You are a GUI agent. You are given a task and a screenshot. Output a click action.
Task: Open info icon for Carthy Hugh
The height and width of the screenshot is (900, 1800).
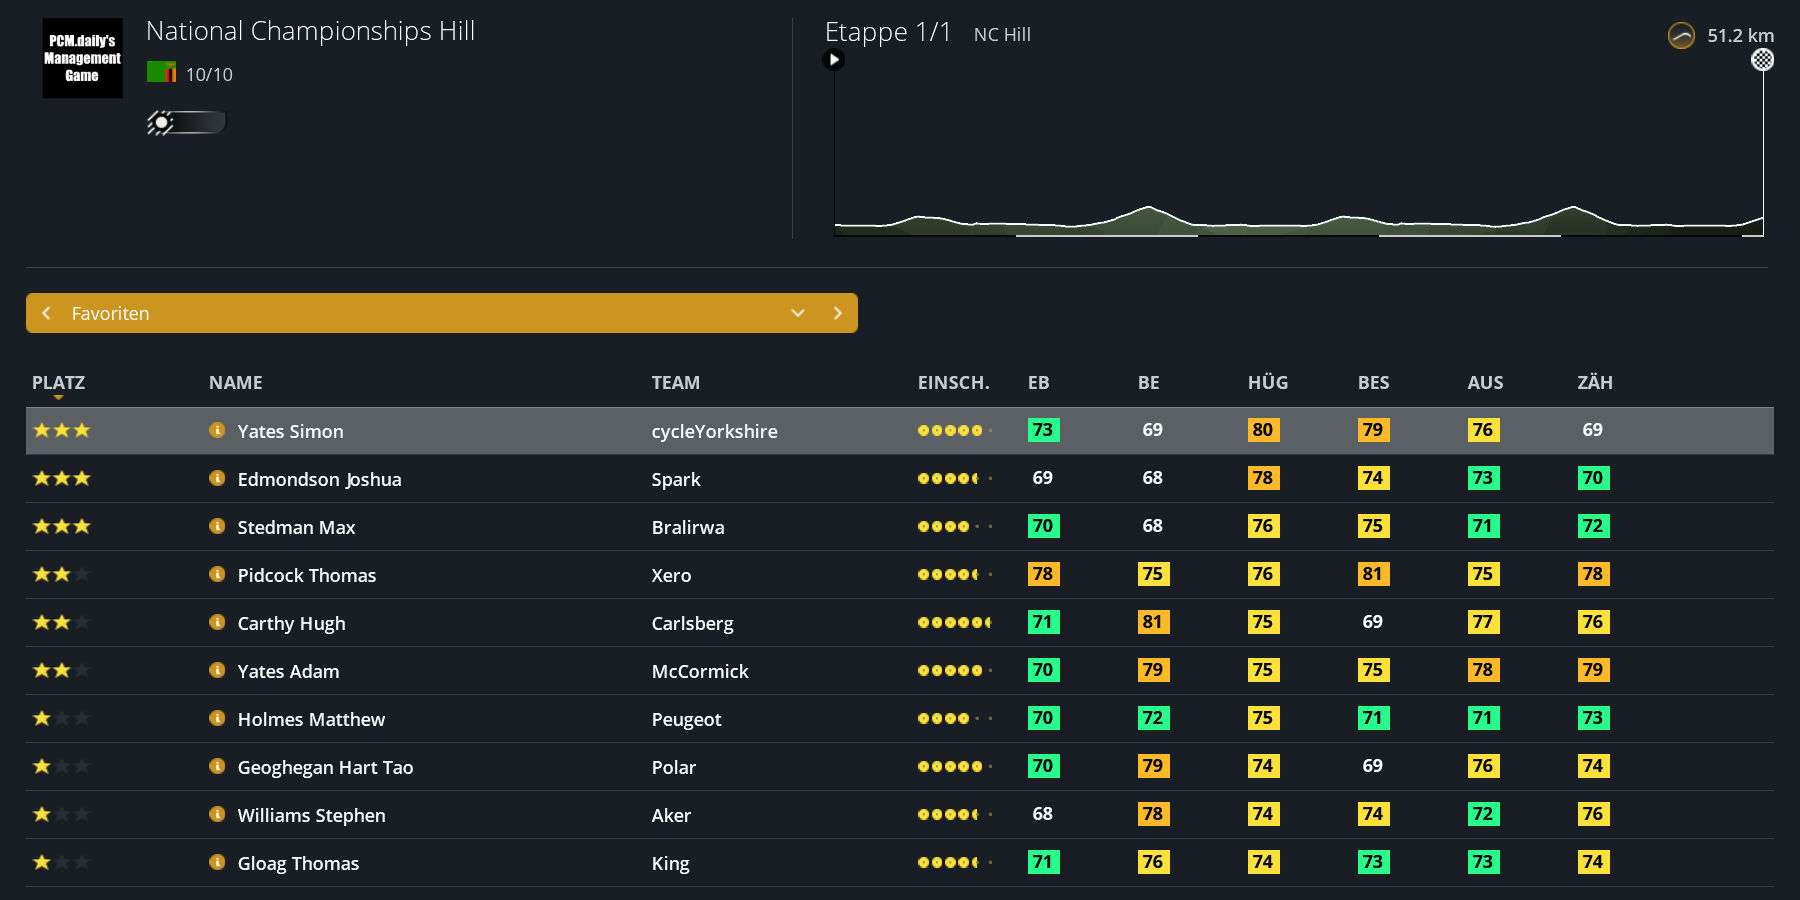[x=217, y=622]
